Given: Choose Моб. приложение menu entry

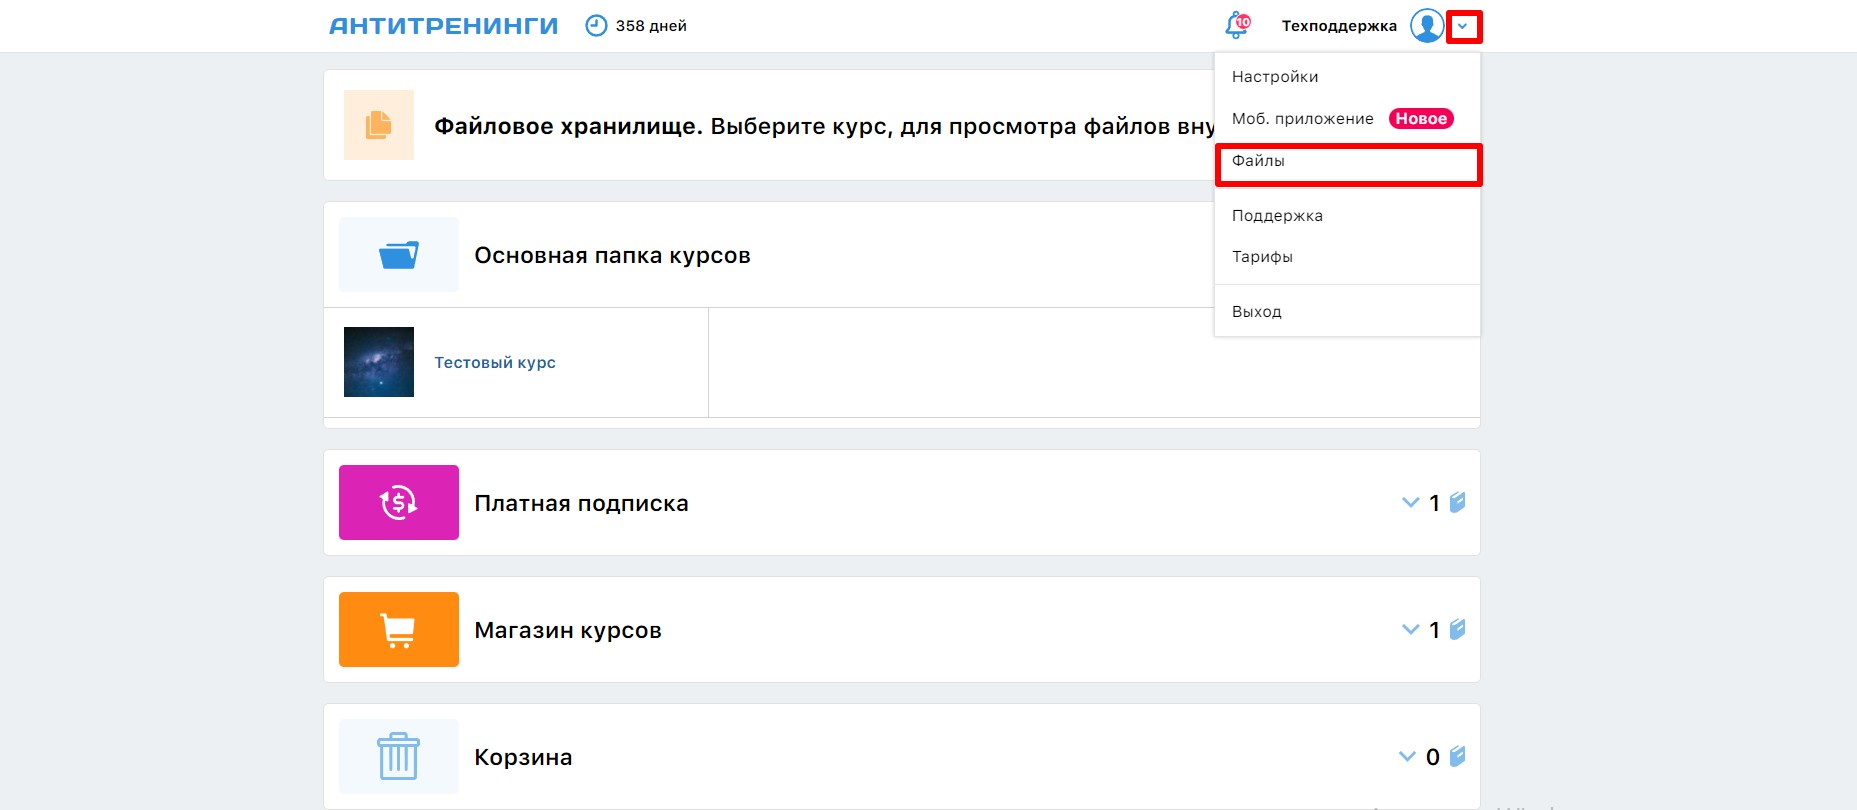Looking at the screenshot, I should 1302,119.
